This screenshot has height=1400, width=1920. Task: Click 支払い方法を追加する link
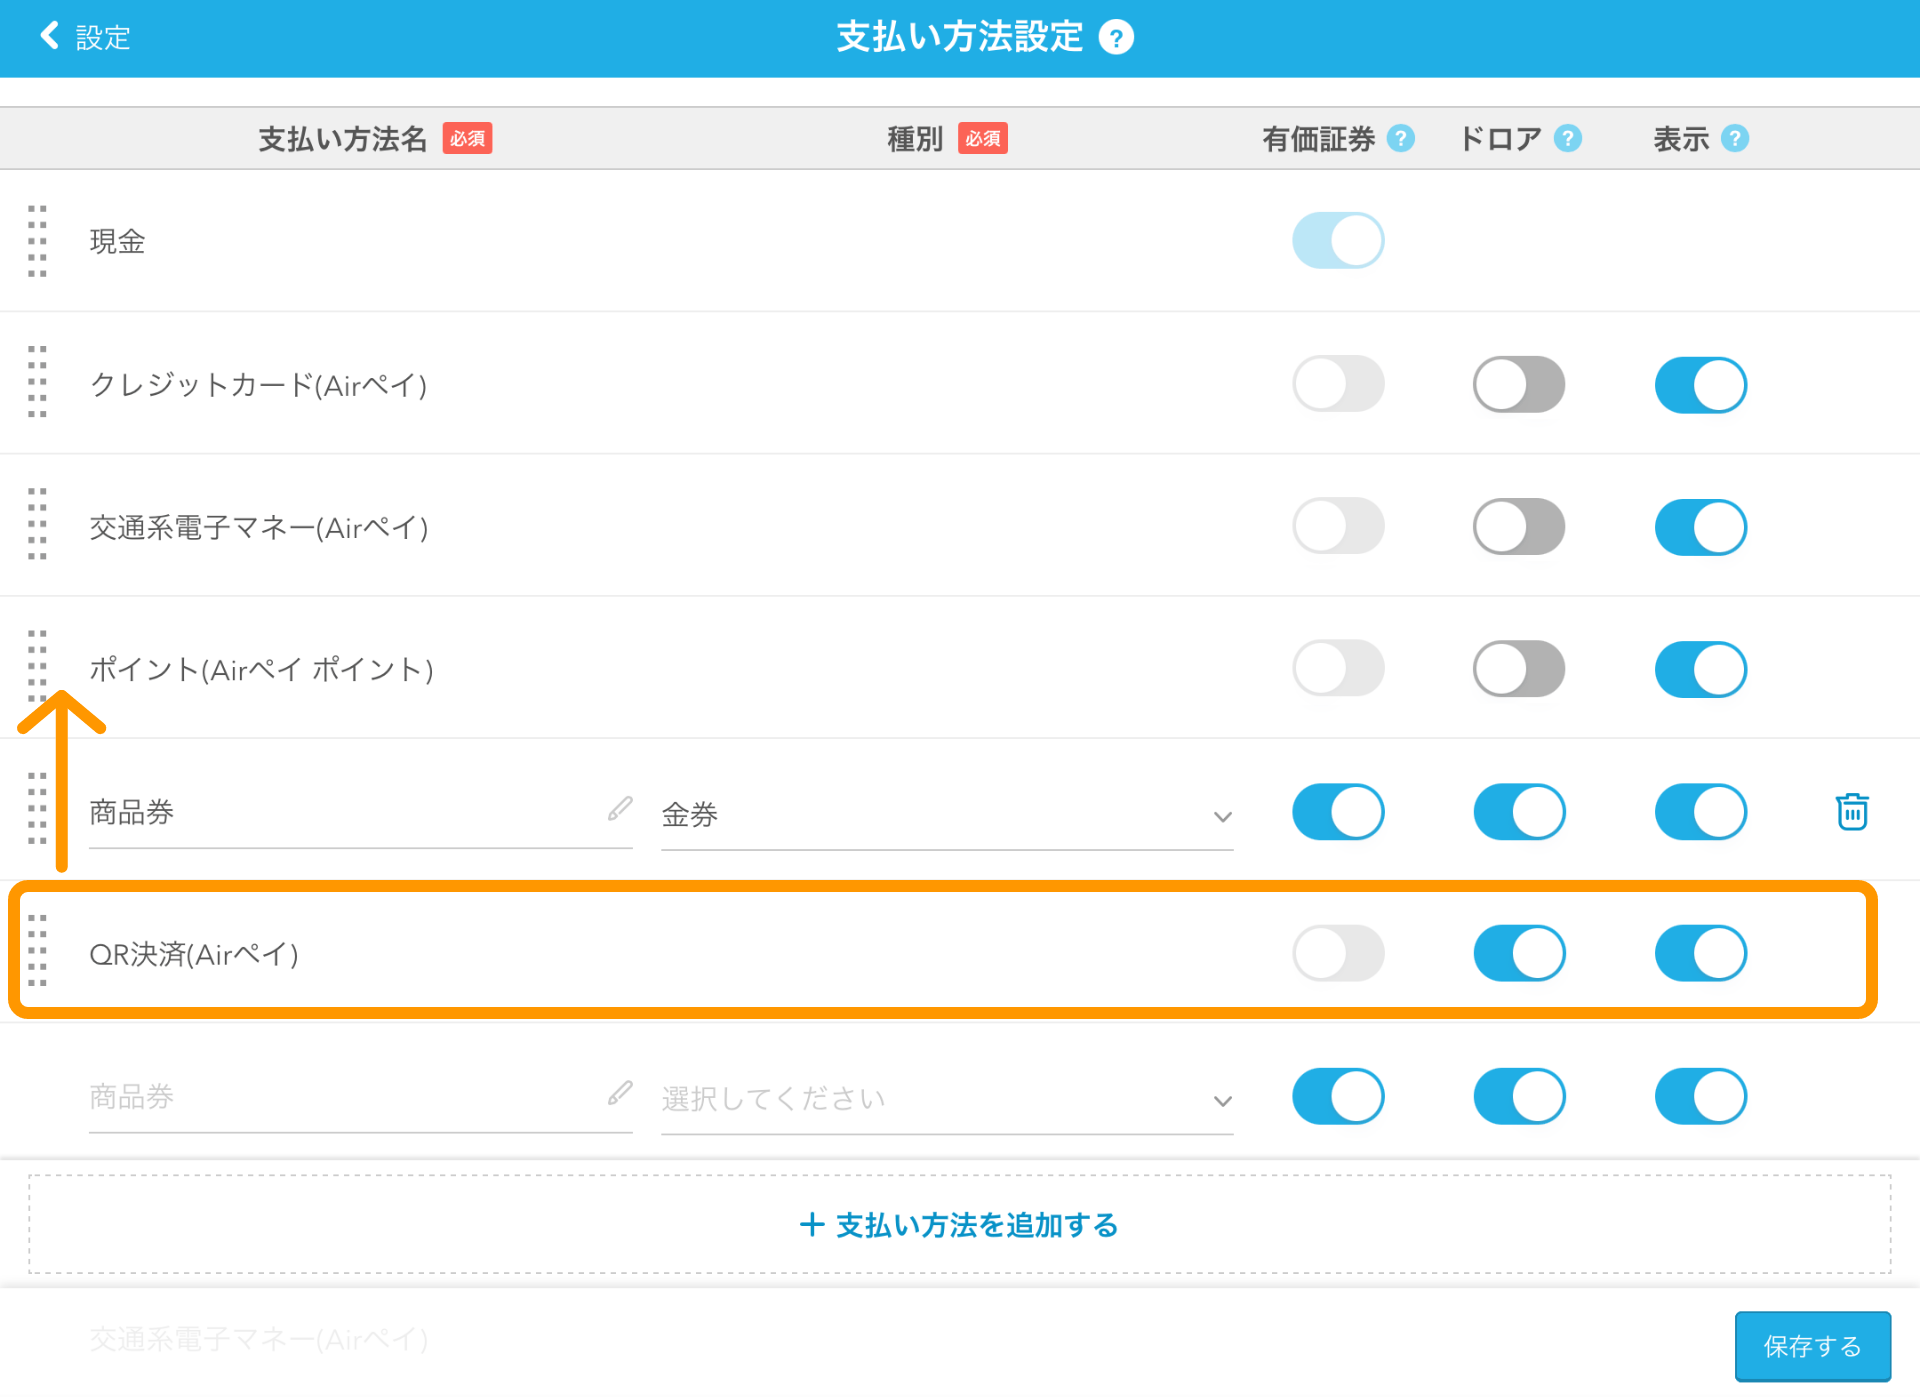click(959, 1225)
